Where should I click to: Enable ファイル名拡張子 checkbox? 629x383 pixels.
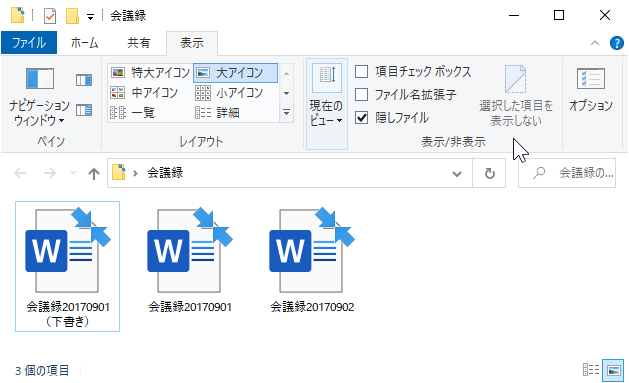[361, 95]
